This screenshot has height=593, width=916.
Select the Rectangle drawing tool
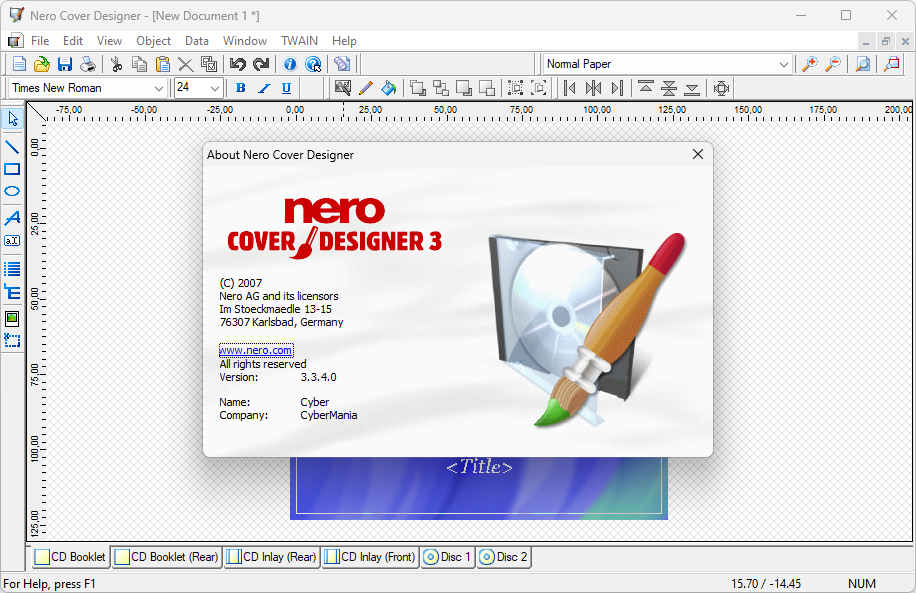(x=12, y=169)
